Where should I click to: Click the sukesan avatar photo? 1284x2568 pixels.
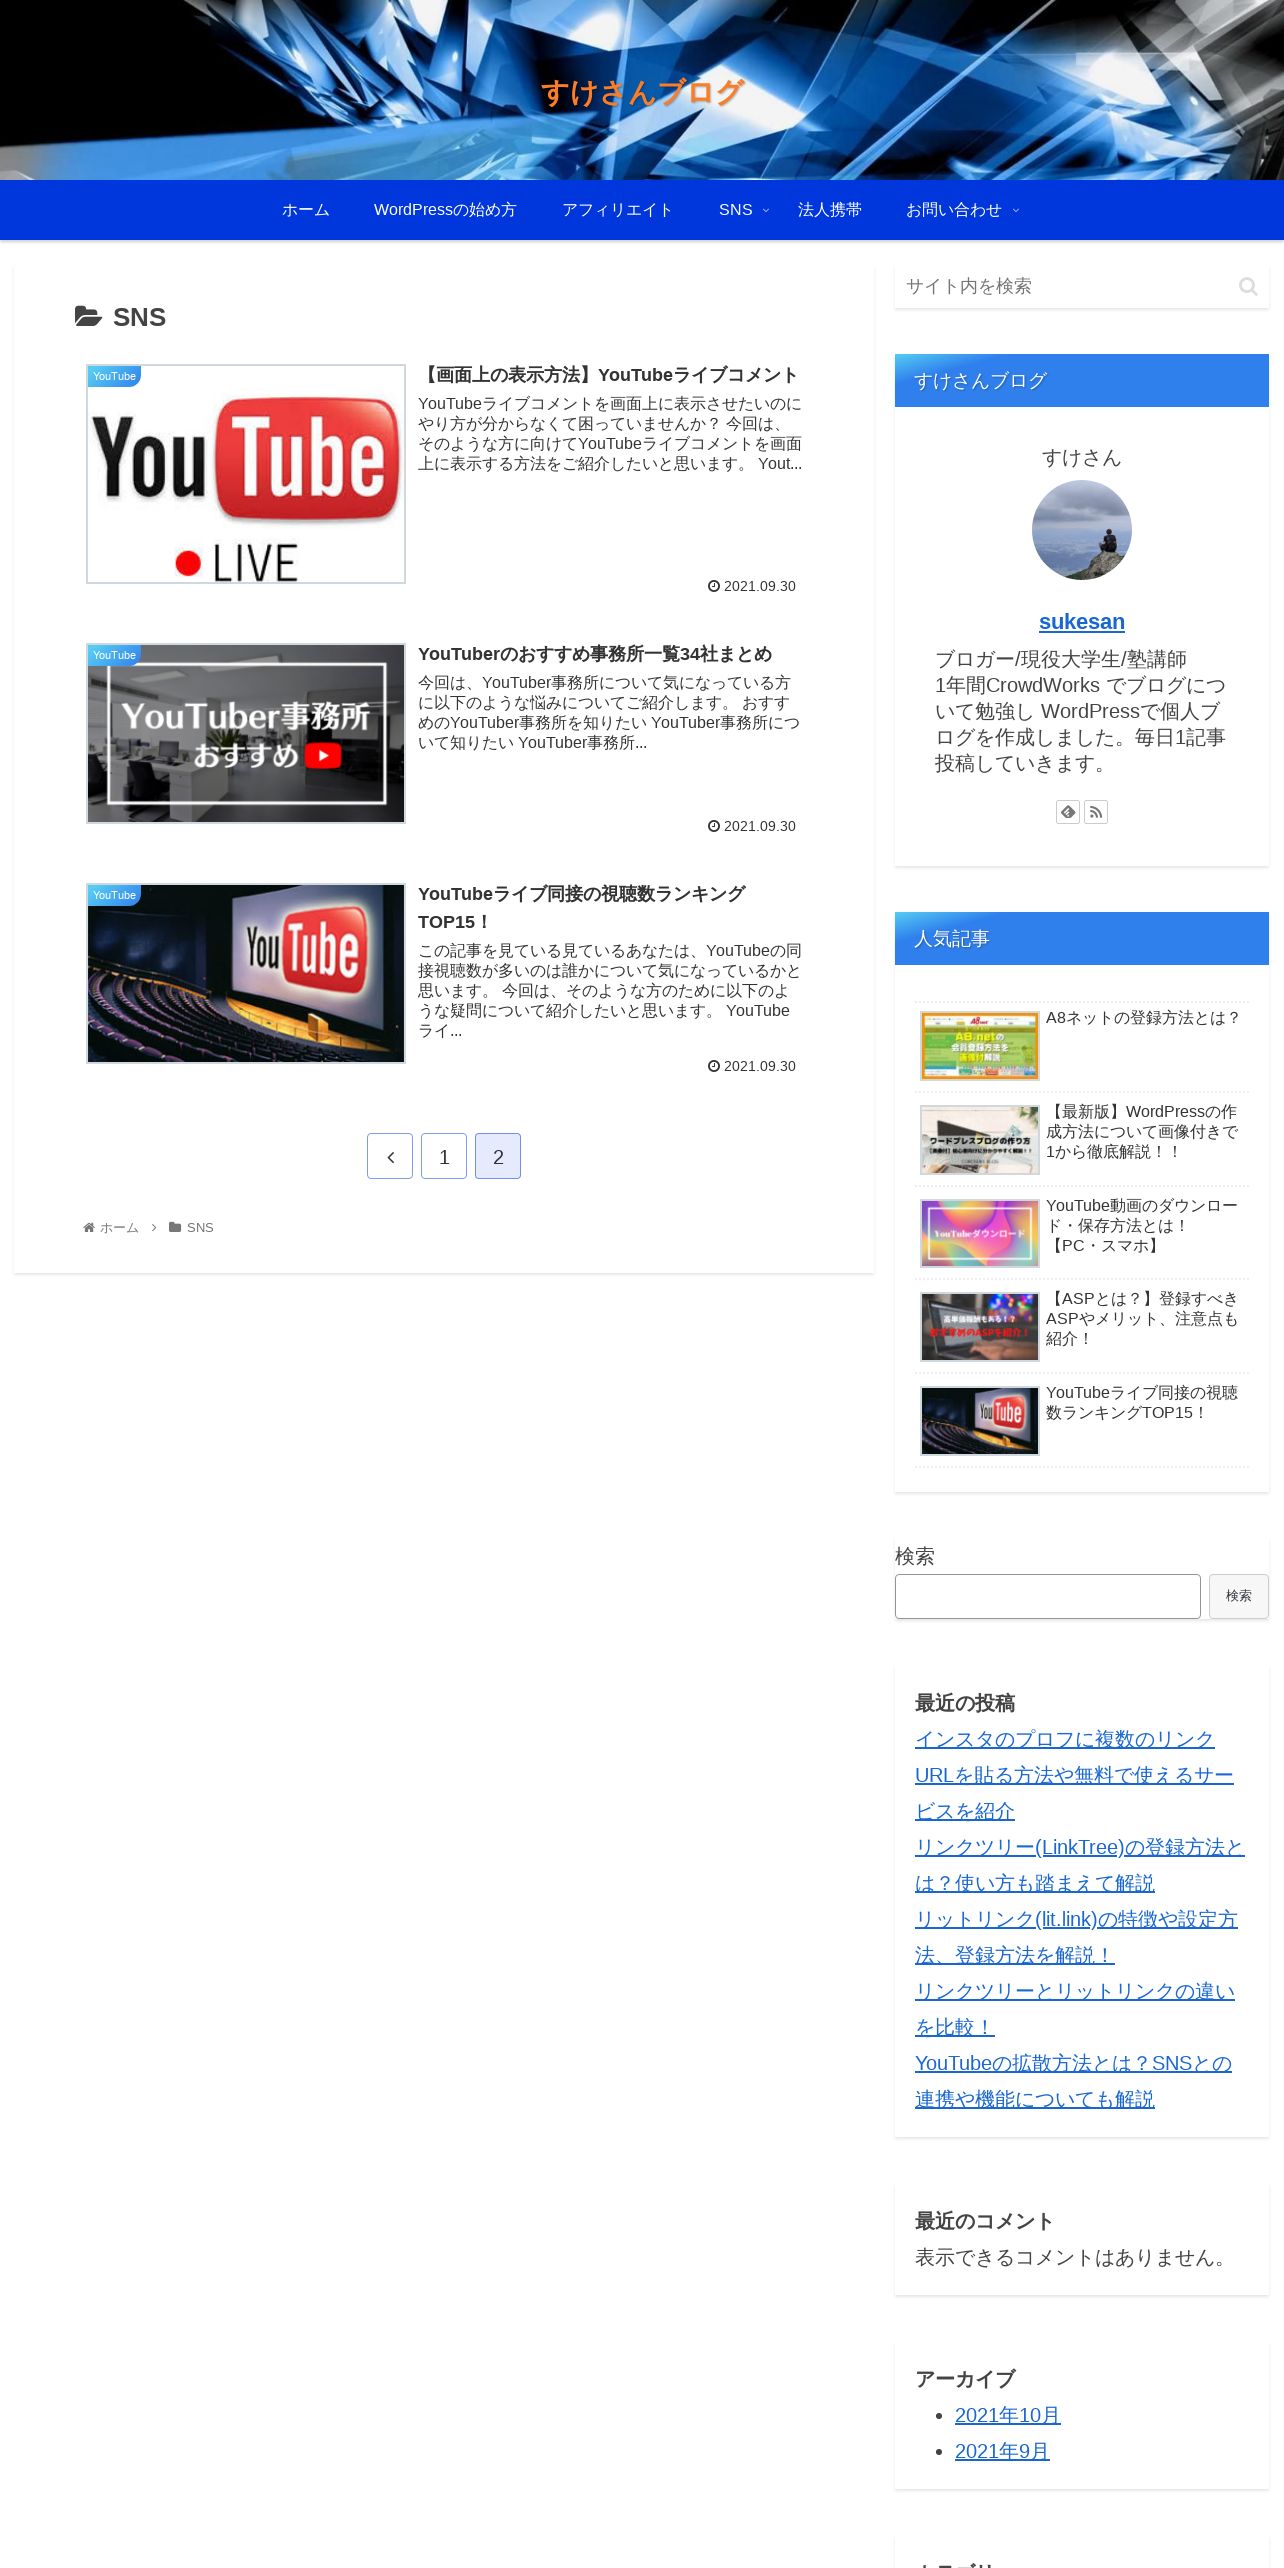[1082, 530]
